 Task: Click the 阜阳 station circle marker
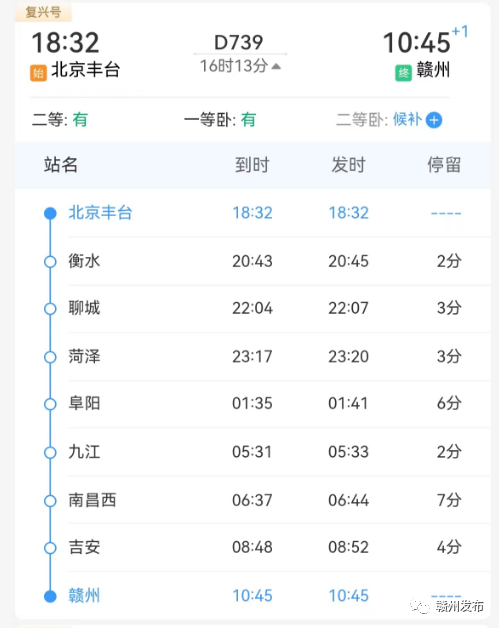pyautogui.click(x=50, y=404)
